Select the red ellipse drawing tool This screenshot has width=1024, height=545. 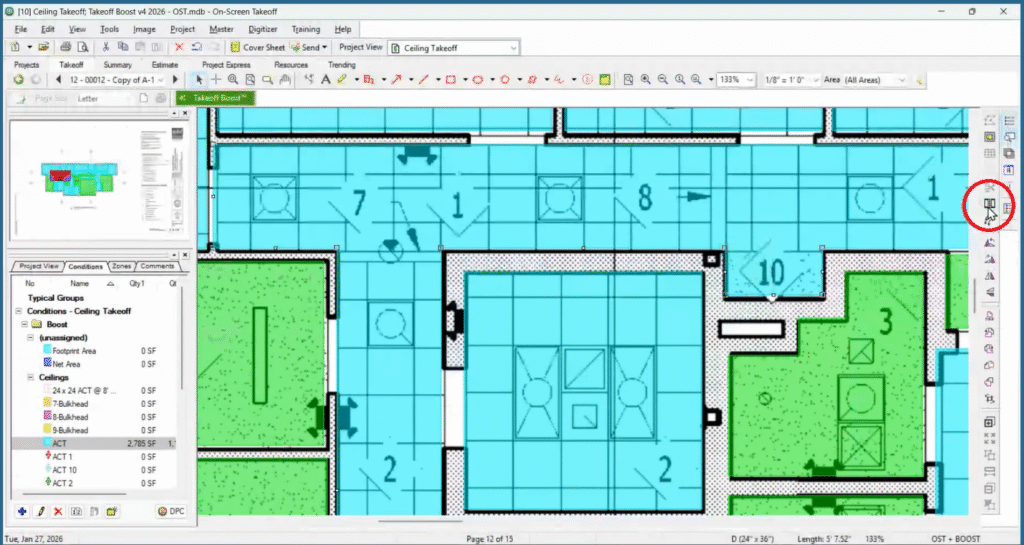point(478,80)
